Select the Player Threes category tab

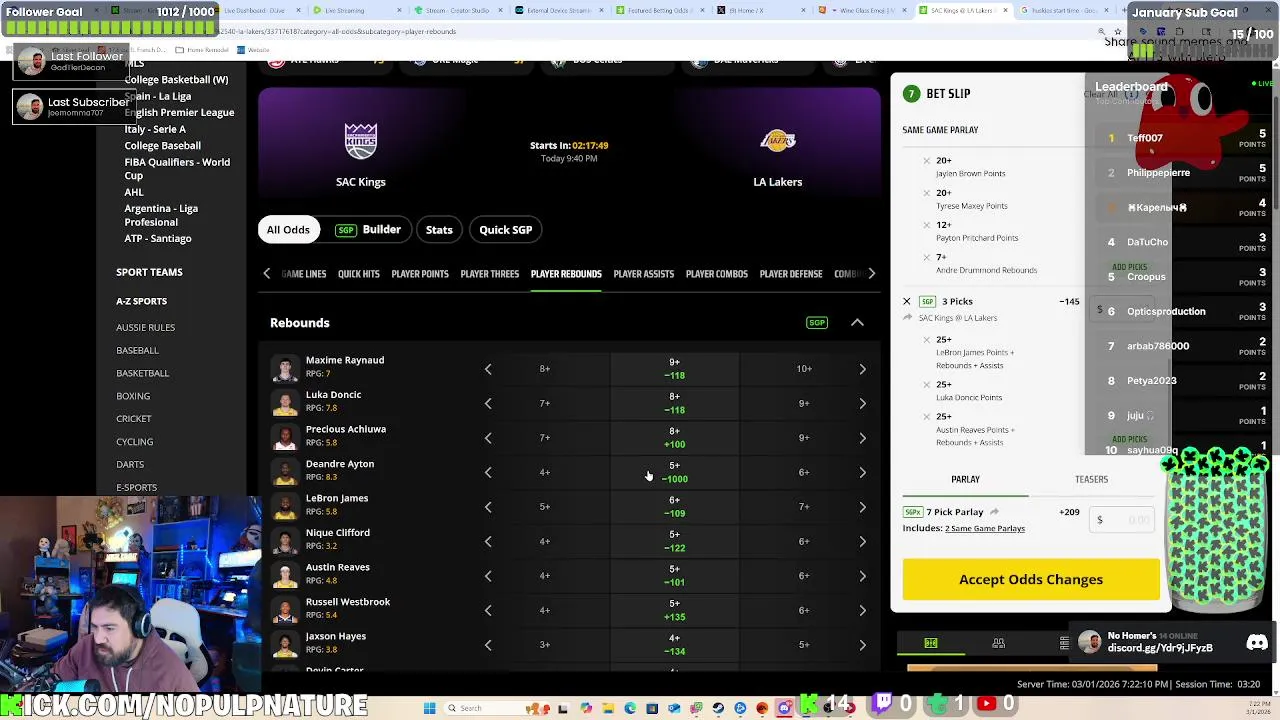(490, 274)
